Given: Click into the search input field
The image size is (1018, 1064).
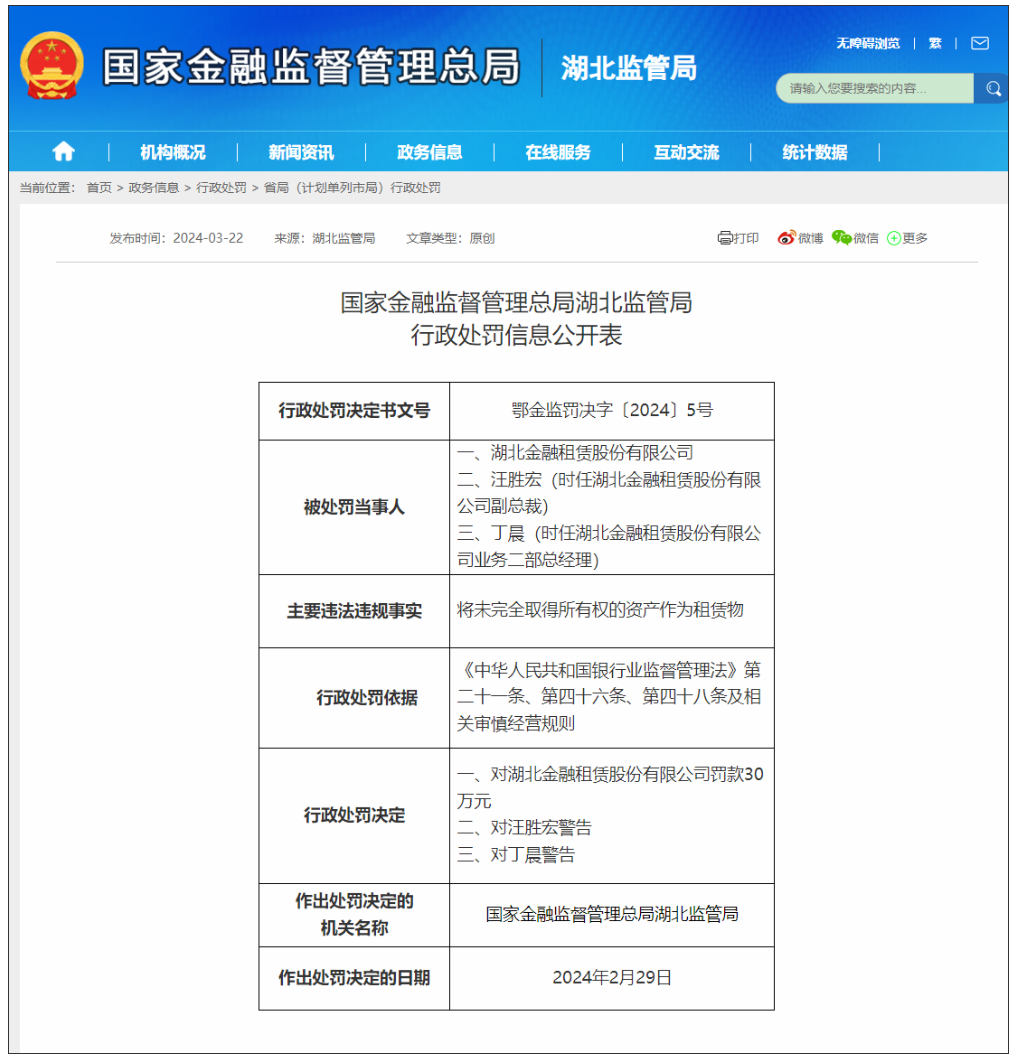Looking at the screenshot, I should 875,89.
